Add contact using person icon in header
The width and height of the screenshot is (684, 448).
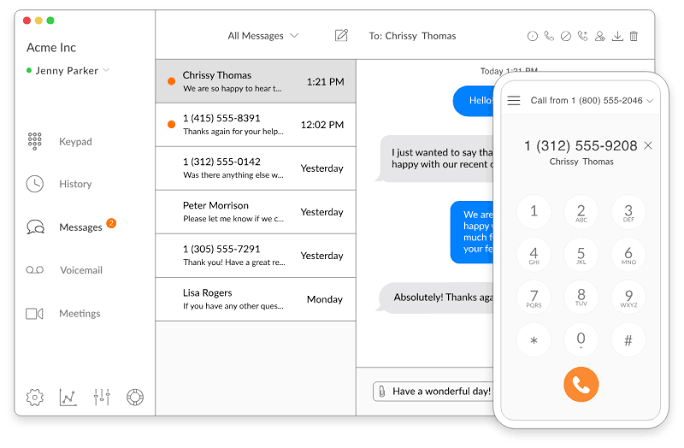click(x=600, y=36)
